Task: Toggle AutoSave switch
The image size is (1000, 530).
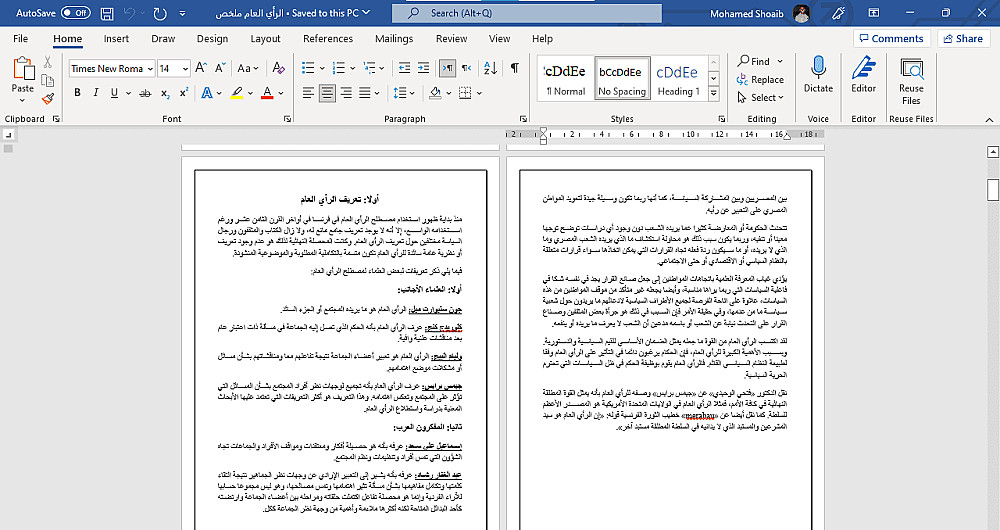Action: click(76, 13)
